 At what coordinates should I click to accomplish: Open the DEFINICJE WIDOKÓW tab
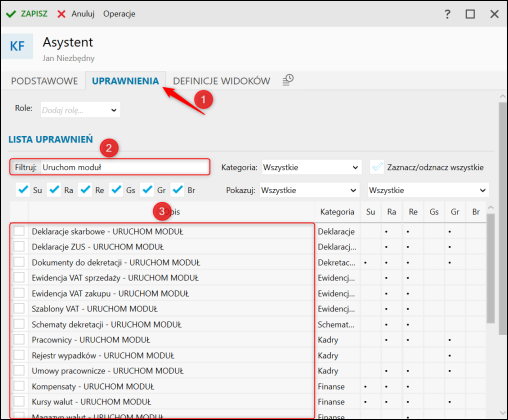point(221,81)
